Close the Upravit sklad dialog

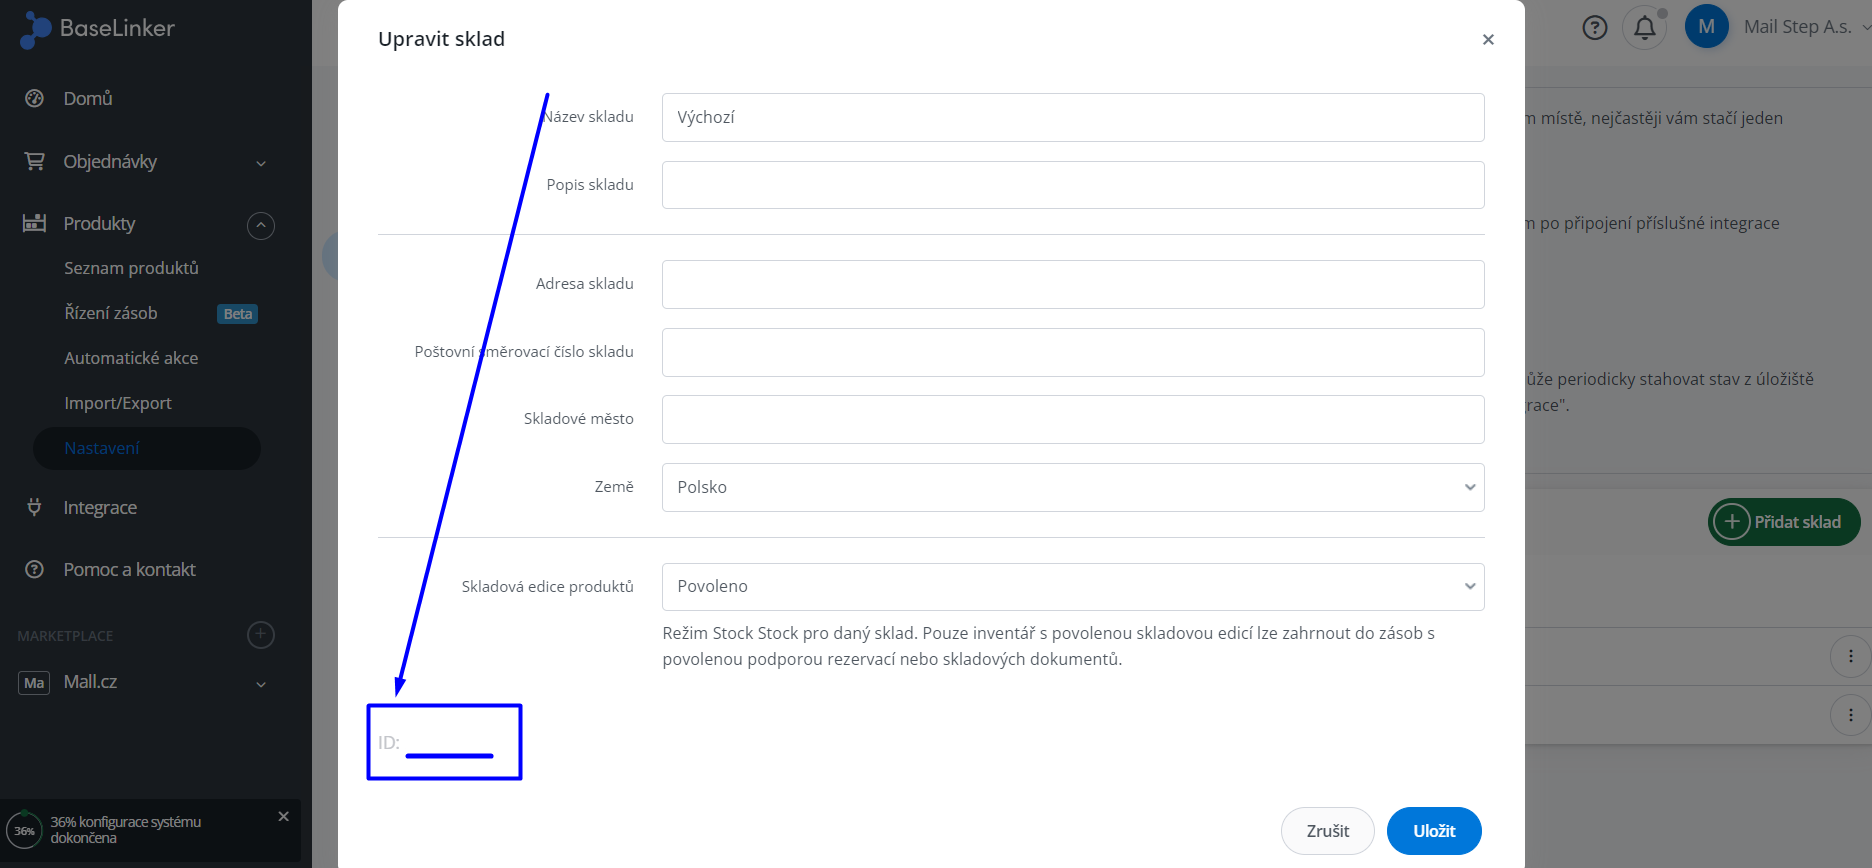(x=1488, y=40)
